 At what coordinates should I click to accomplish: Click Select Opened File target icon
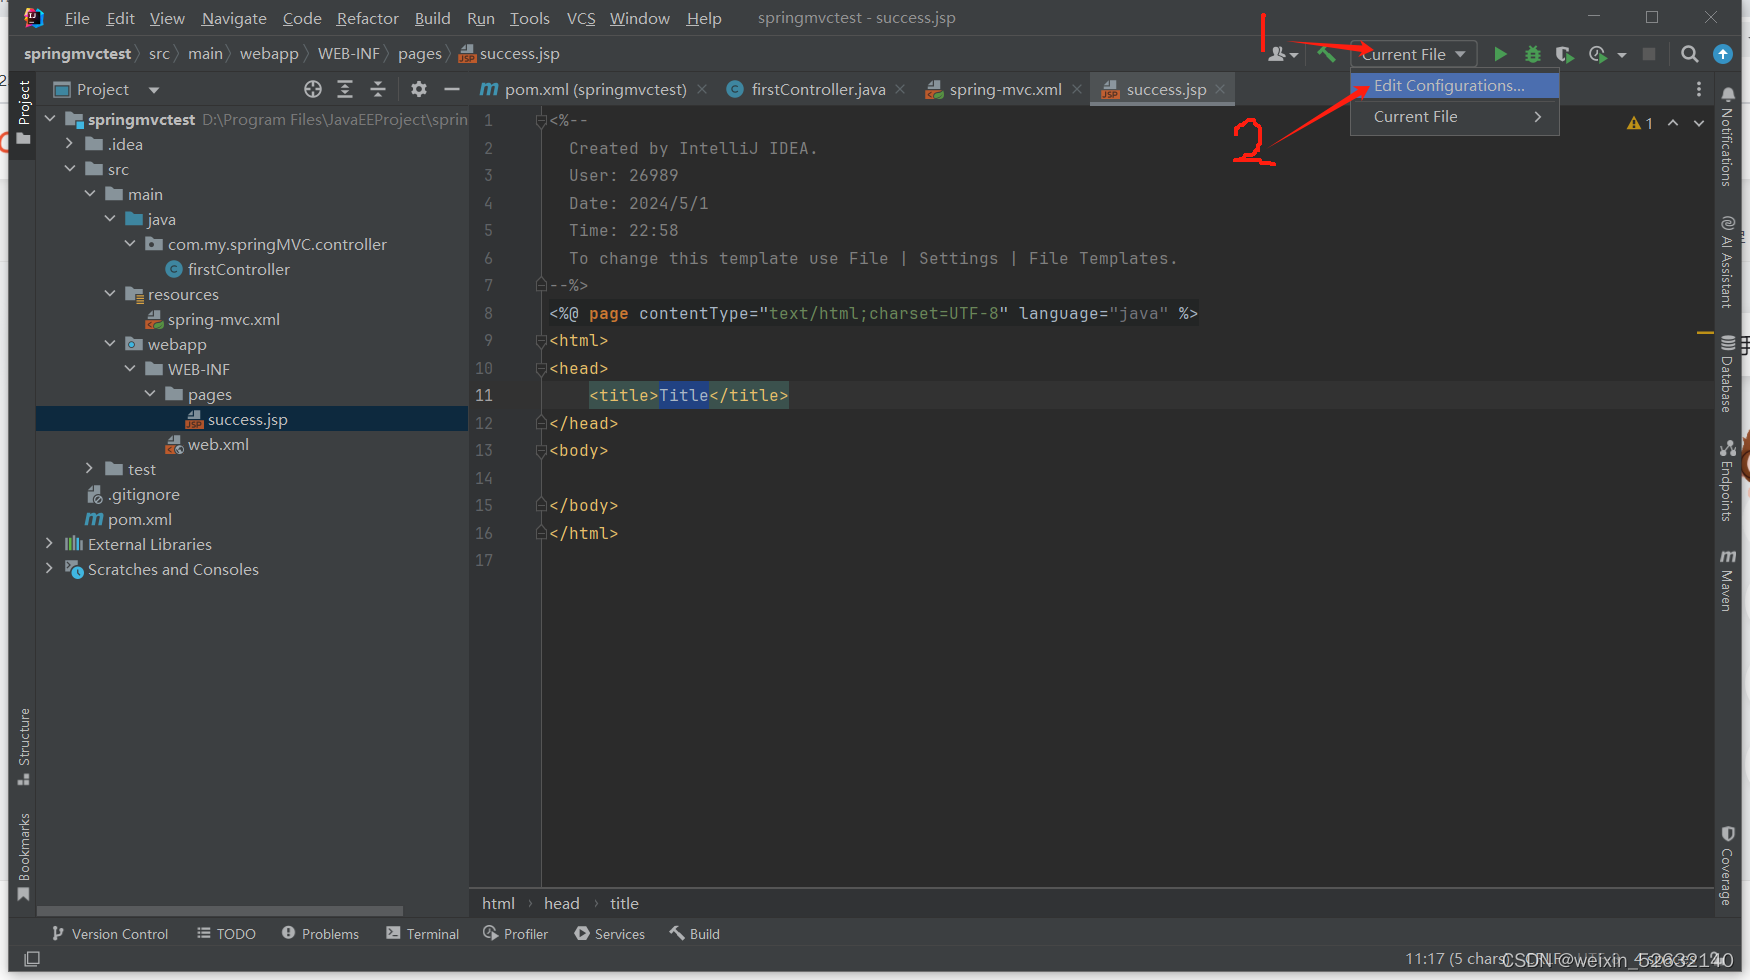313,89
